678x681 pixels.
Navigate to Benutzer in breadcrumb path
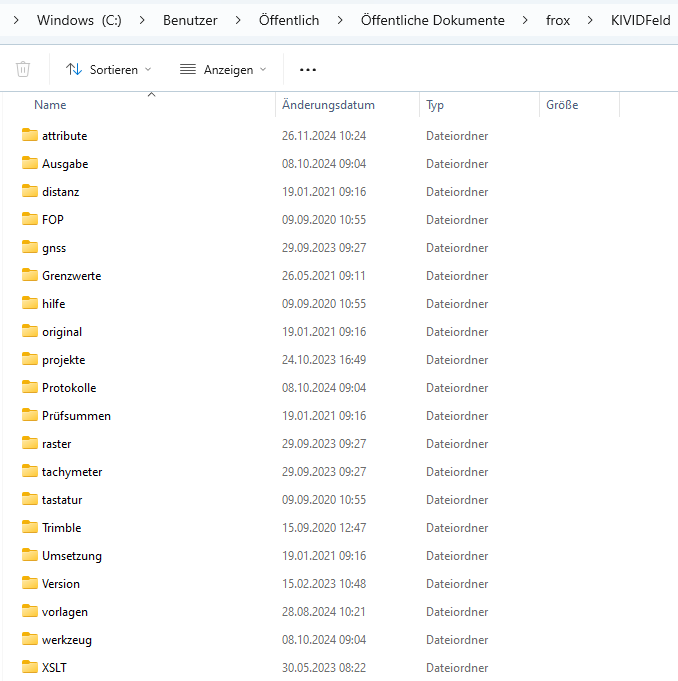coord(190,20)
